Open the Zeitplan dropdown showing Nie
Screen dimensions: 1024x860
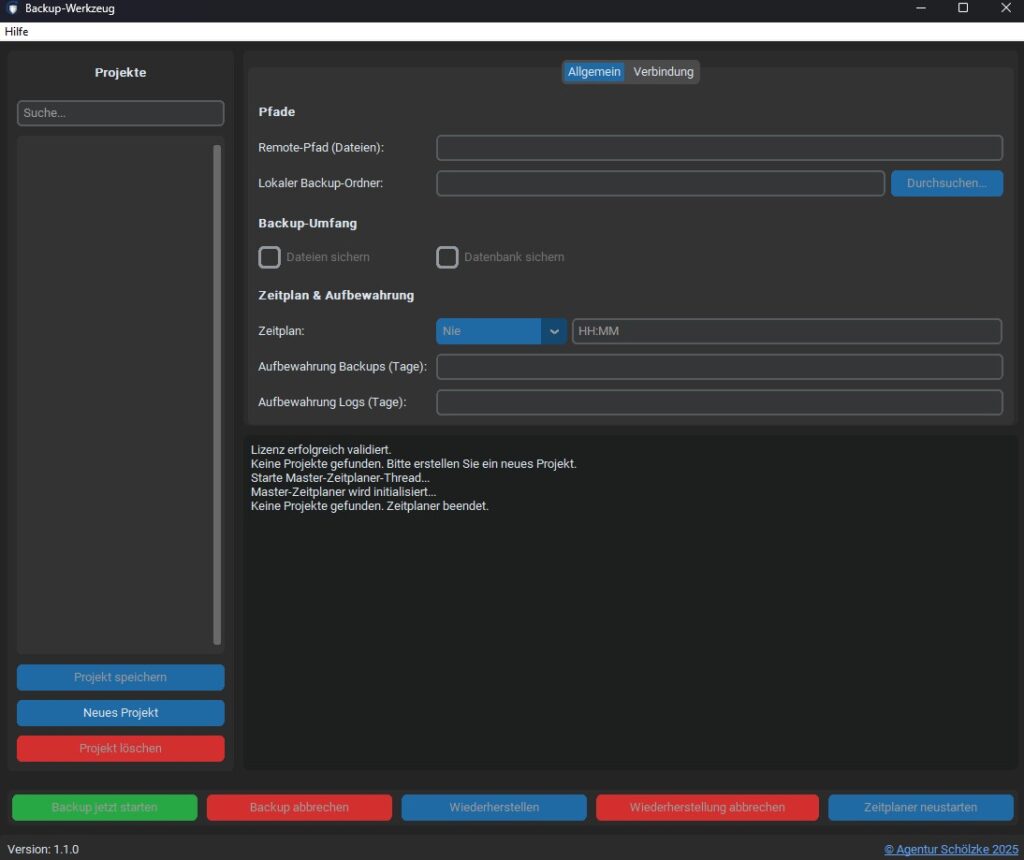(x=501, y=331)
